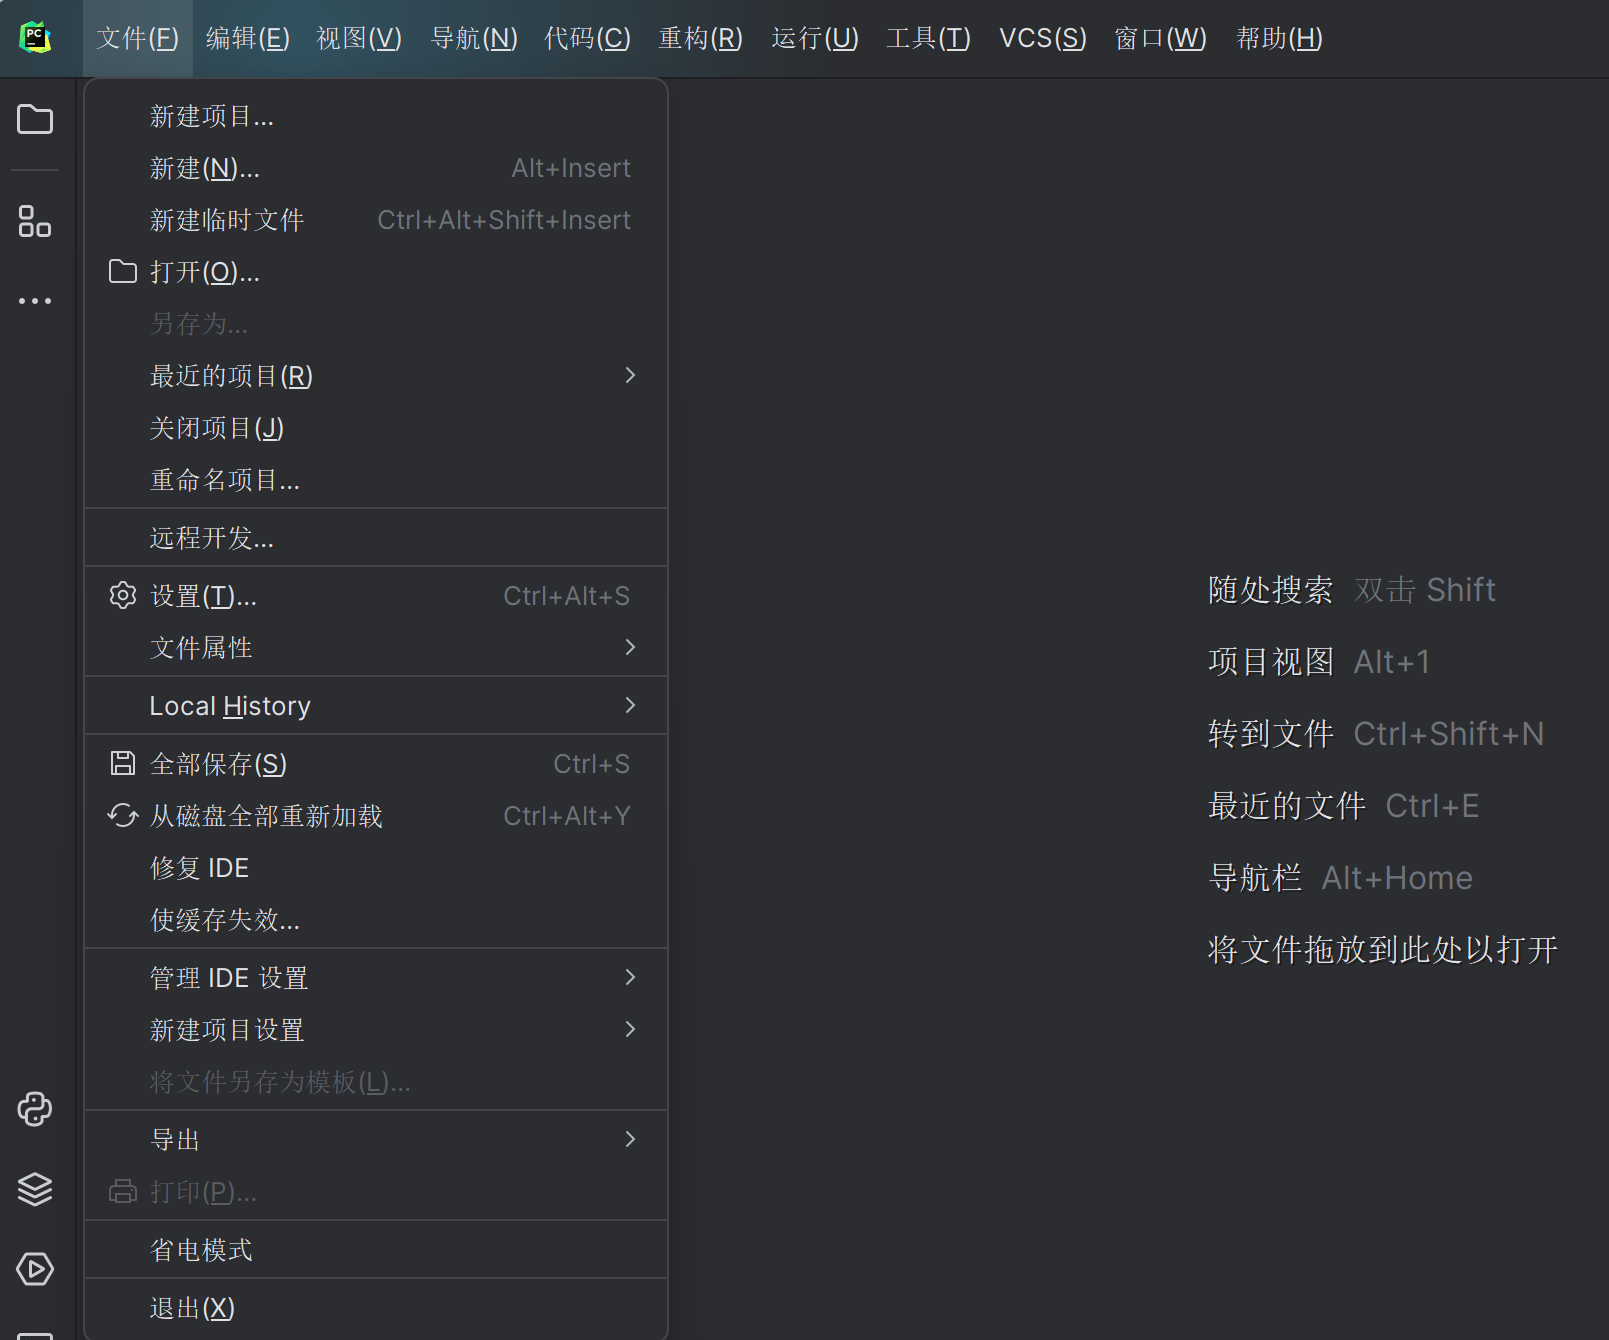The image size is (1609, 1340).
Task: Open the VCS(S) menu
Action: click(1043, 38)
